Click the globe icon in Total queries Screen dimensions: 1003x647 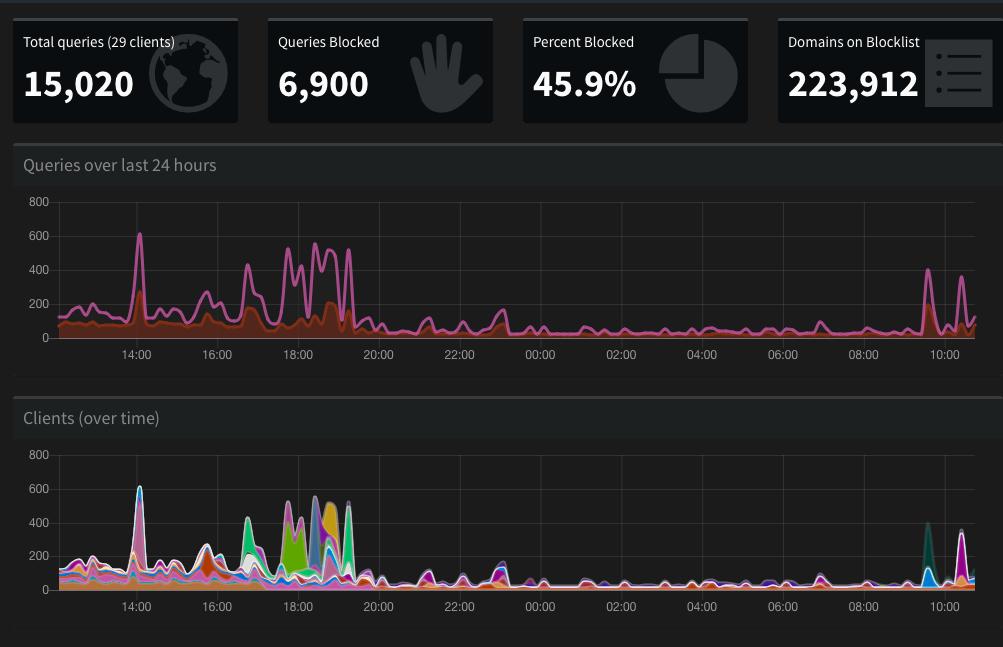point(188,73)
